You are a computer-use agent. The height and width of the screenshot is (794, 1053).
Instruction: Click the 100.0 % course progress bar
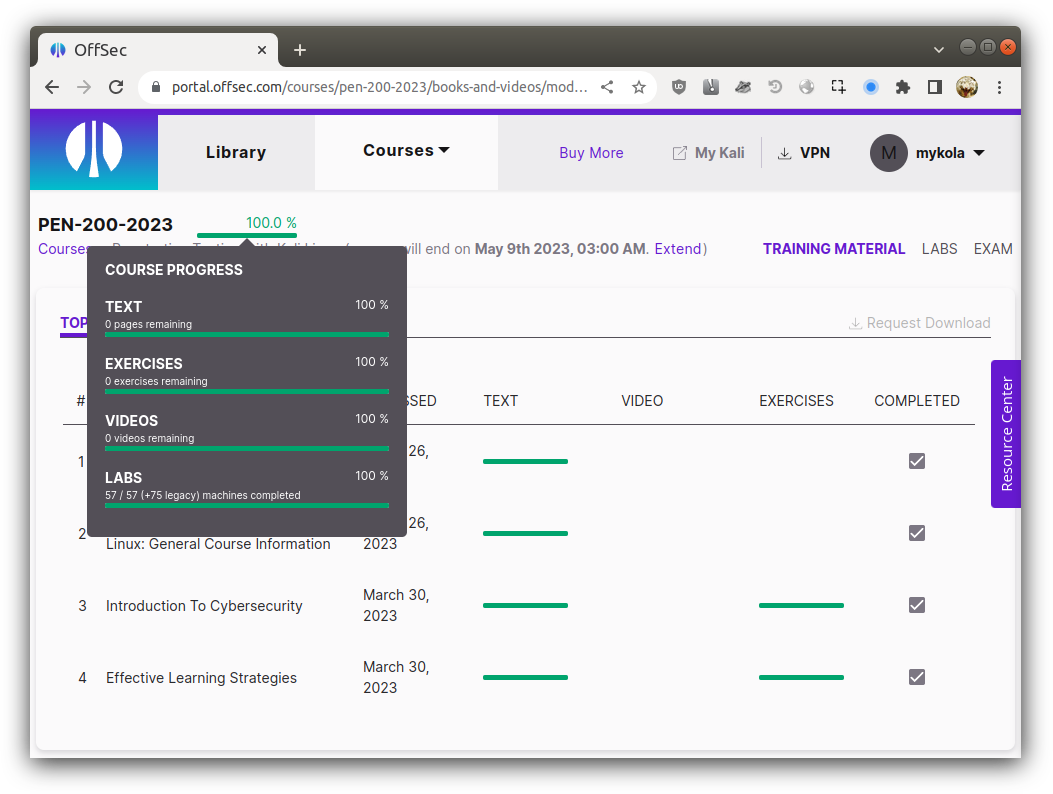[246, 235]
